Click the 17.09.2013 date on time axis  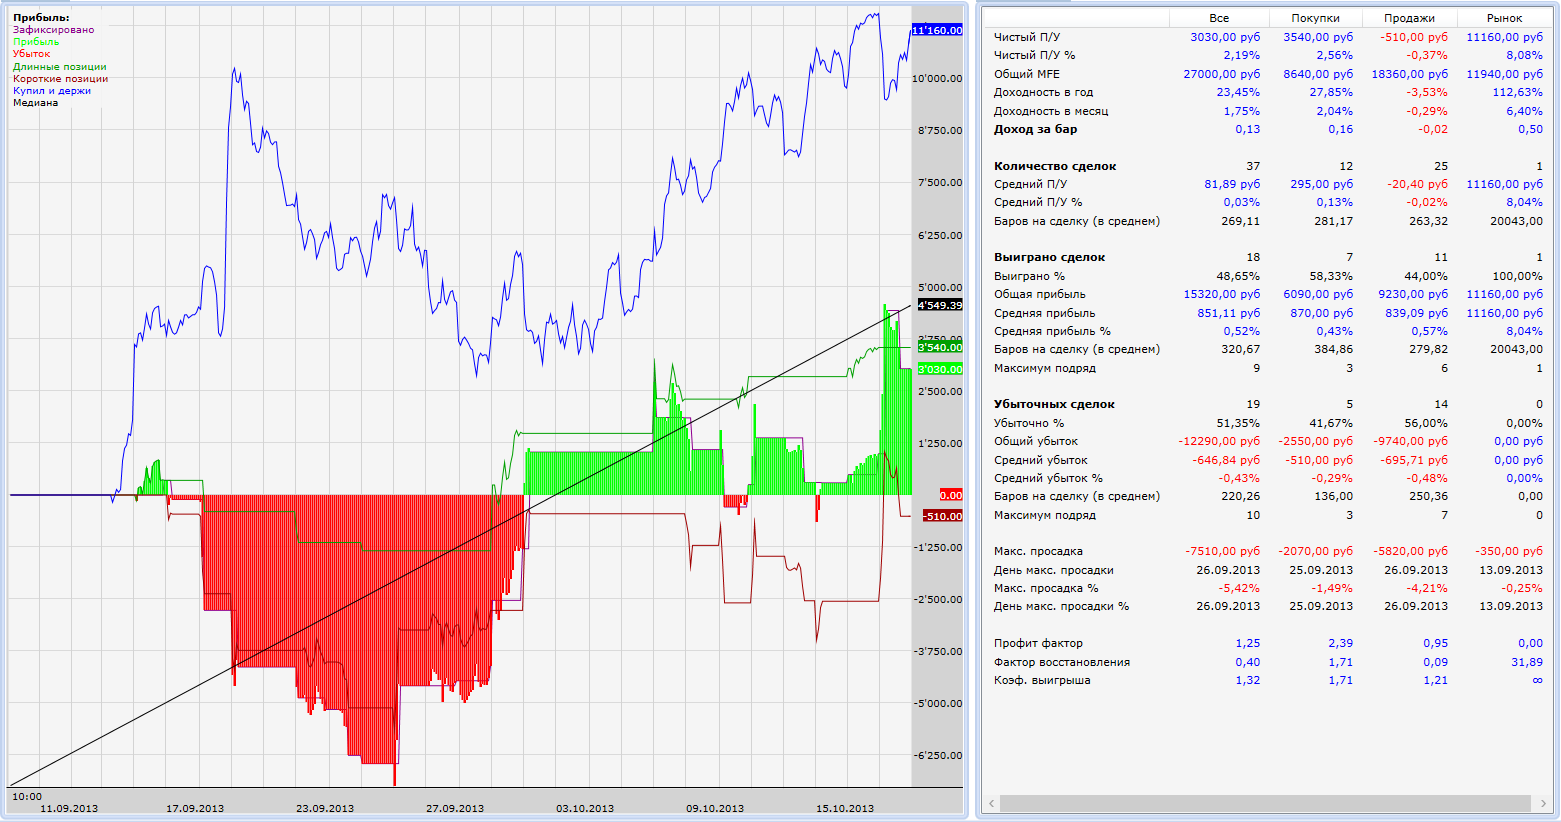[195, 808]
